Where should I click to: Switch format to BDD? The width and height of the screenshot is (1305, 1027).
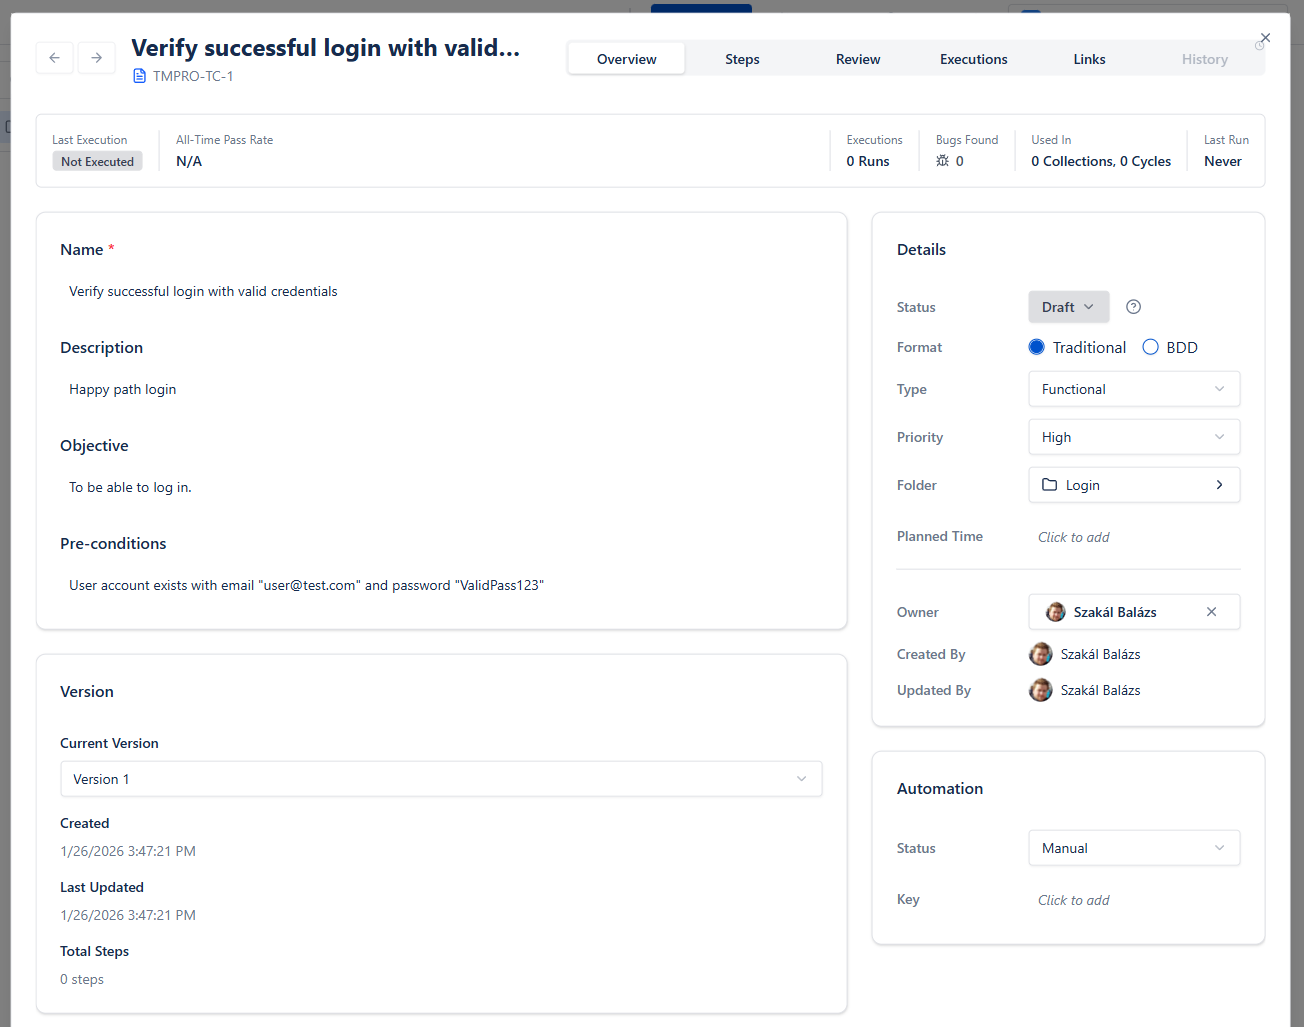pyautogui.click(x=1152, y=347)
